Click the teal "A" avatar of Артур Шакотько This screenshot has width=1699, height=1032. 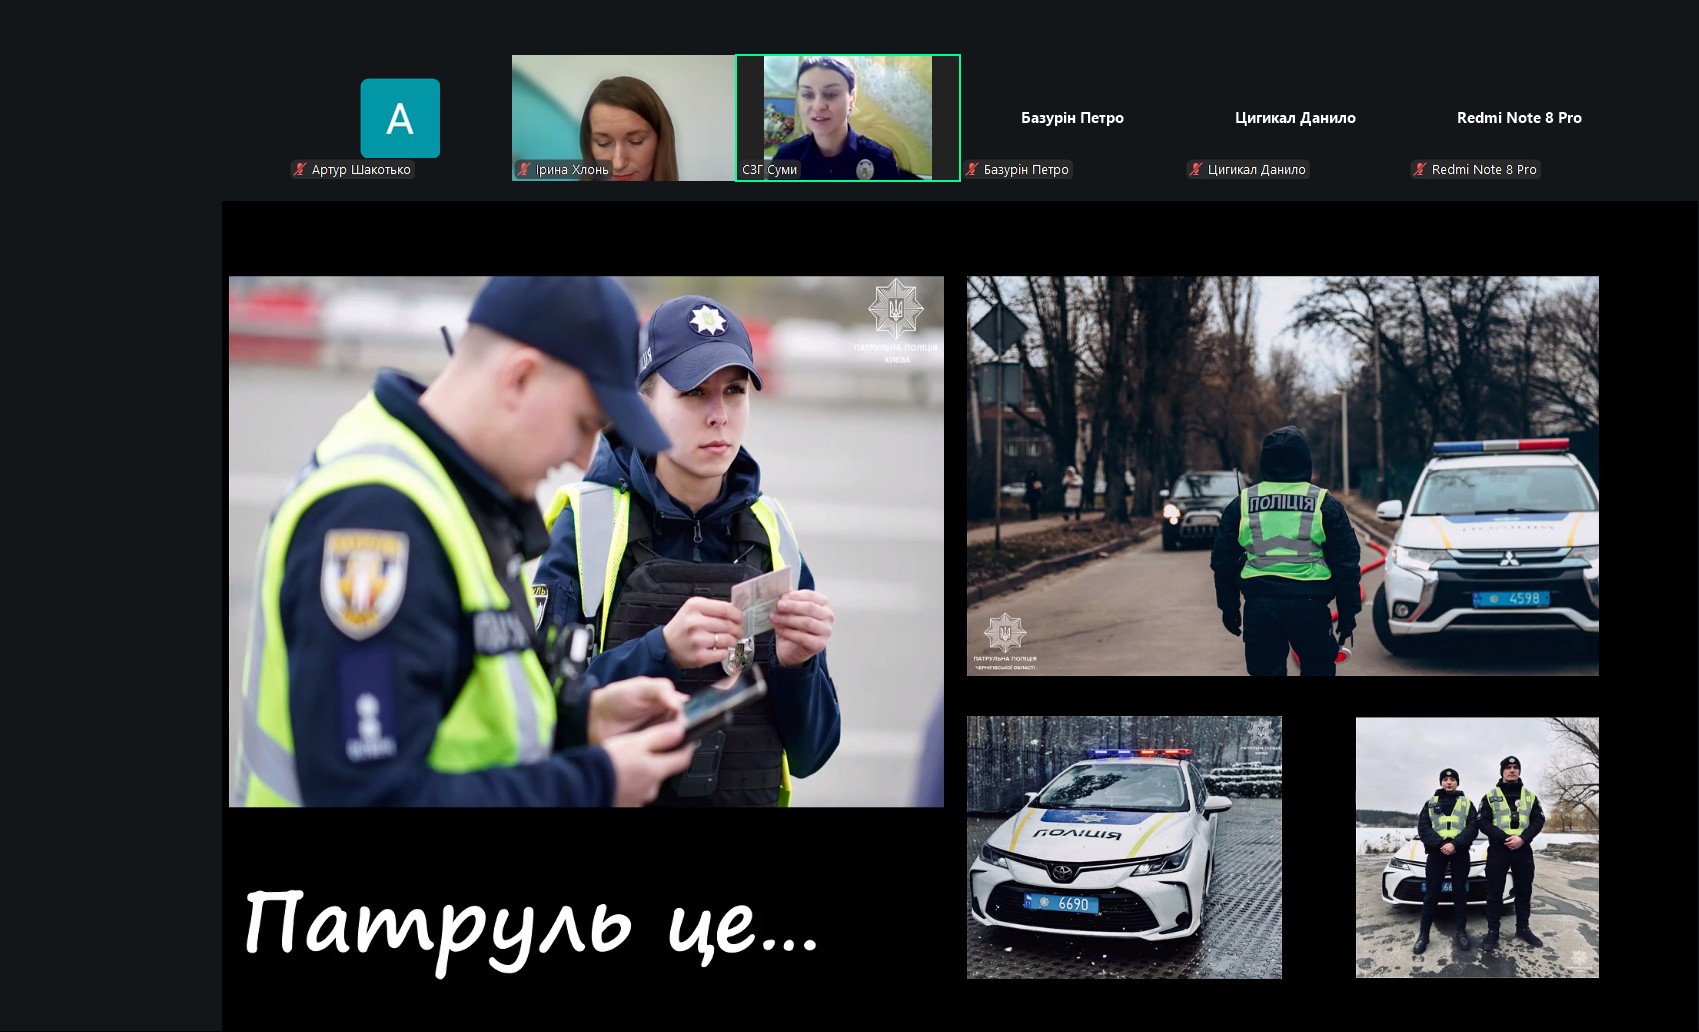coord(400,118)
